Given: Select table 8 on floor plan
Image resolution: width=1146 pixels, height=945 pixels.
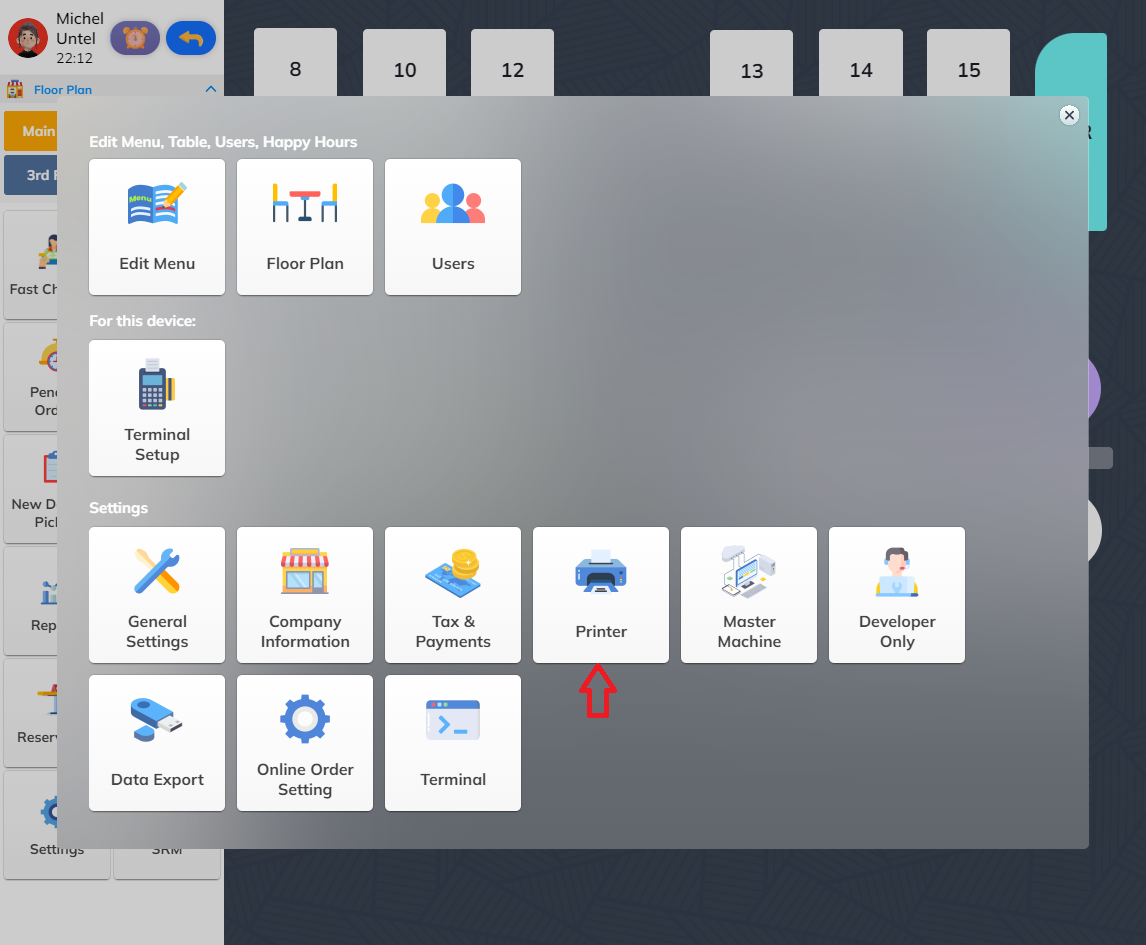Looking at the screenshot, I should (295, 63).
